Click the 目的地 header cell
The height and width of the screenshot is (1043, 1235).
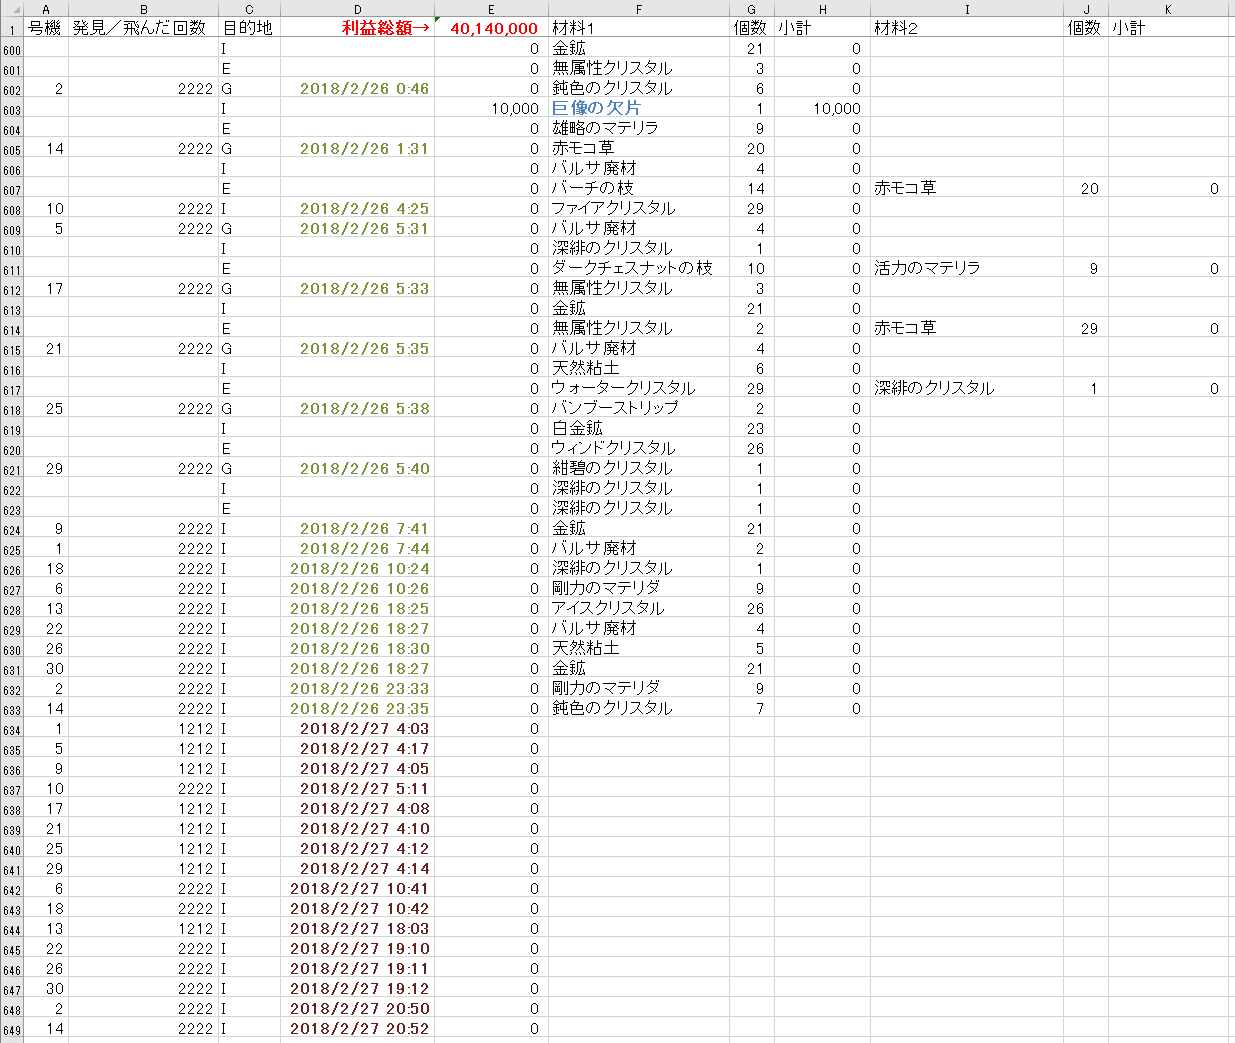[248, 28]
